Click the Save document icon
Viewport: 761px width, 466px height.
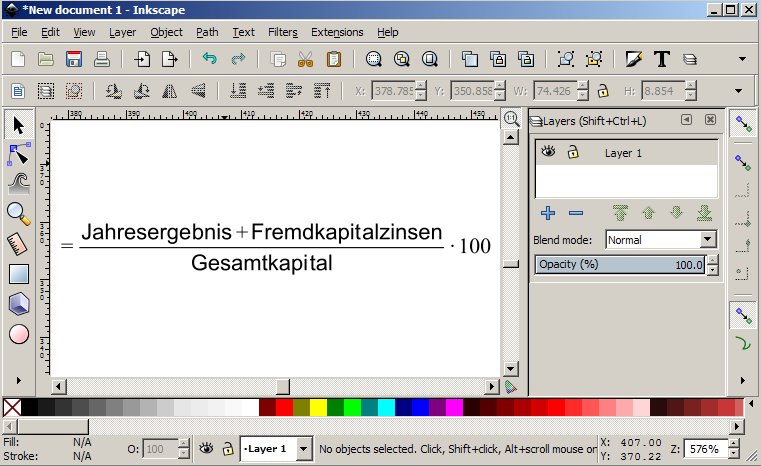coord(73,59)
